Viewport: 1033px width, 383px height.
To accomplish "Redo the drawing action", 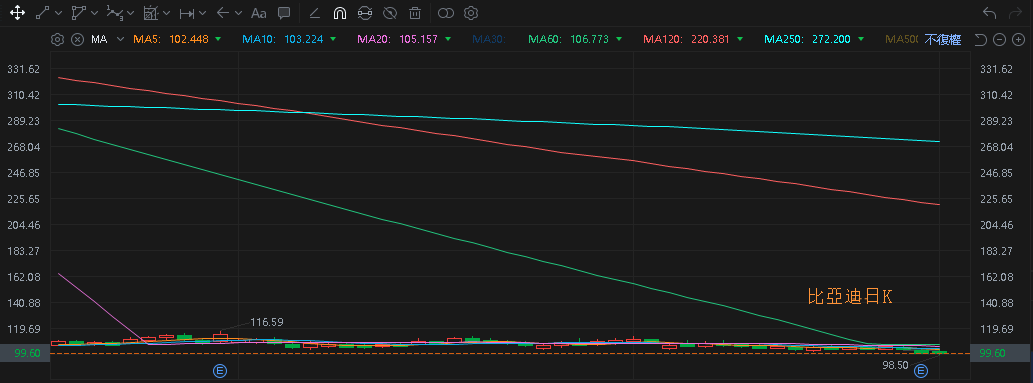I will [x=1015, y=13].
